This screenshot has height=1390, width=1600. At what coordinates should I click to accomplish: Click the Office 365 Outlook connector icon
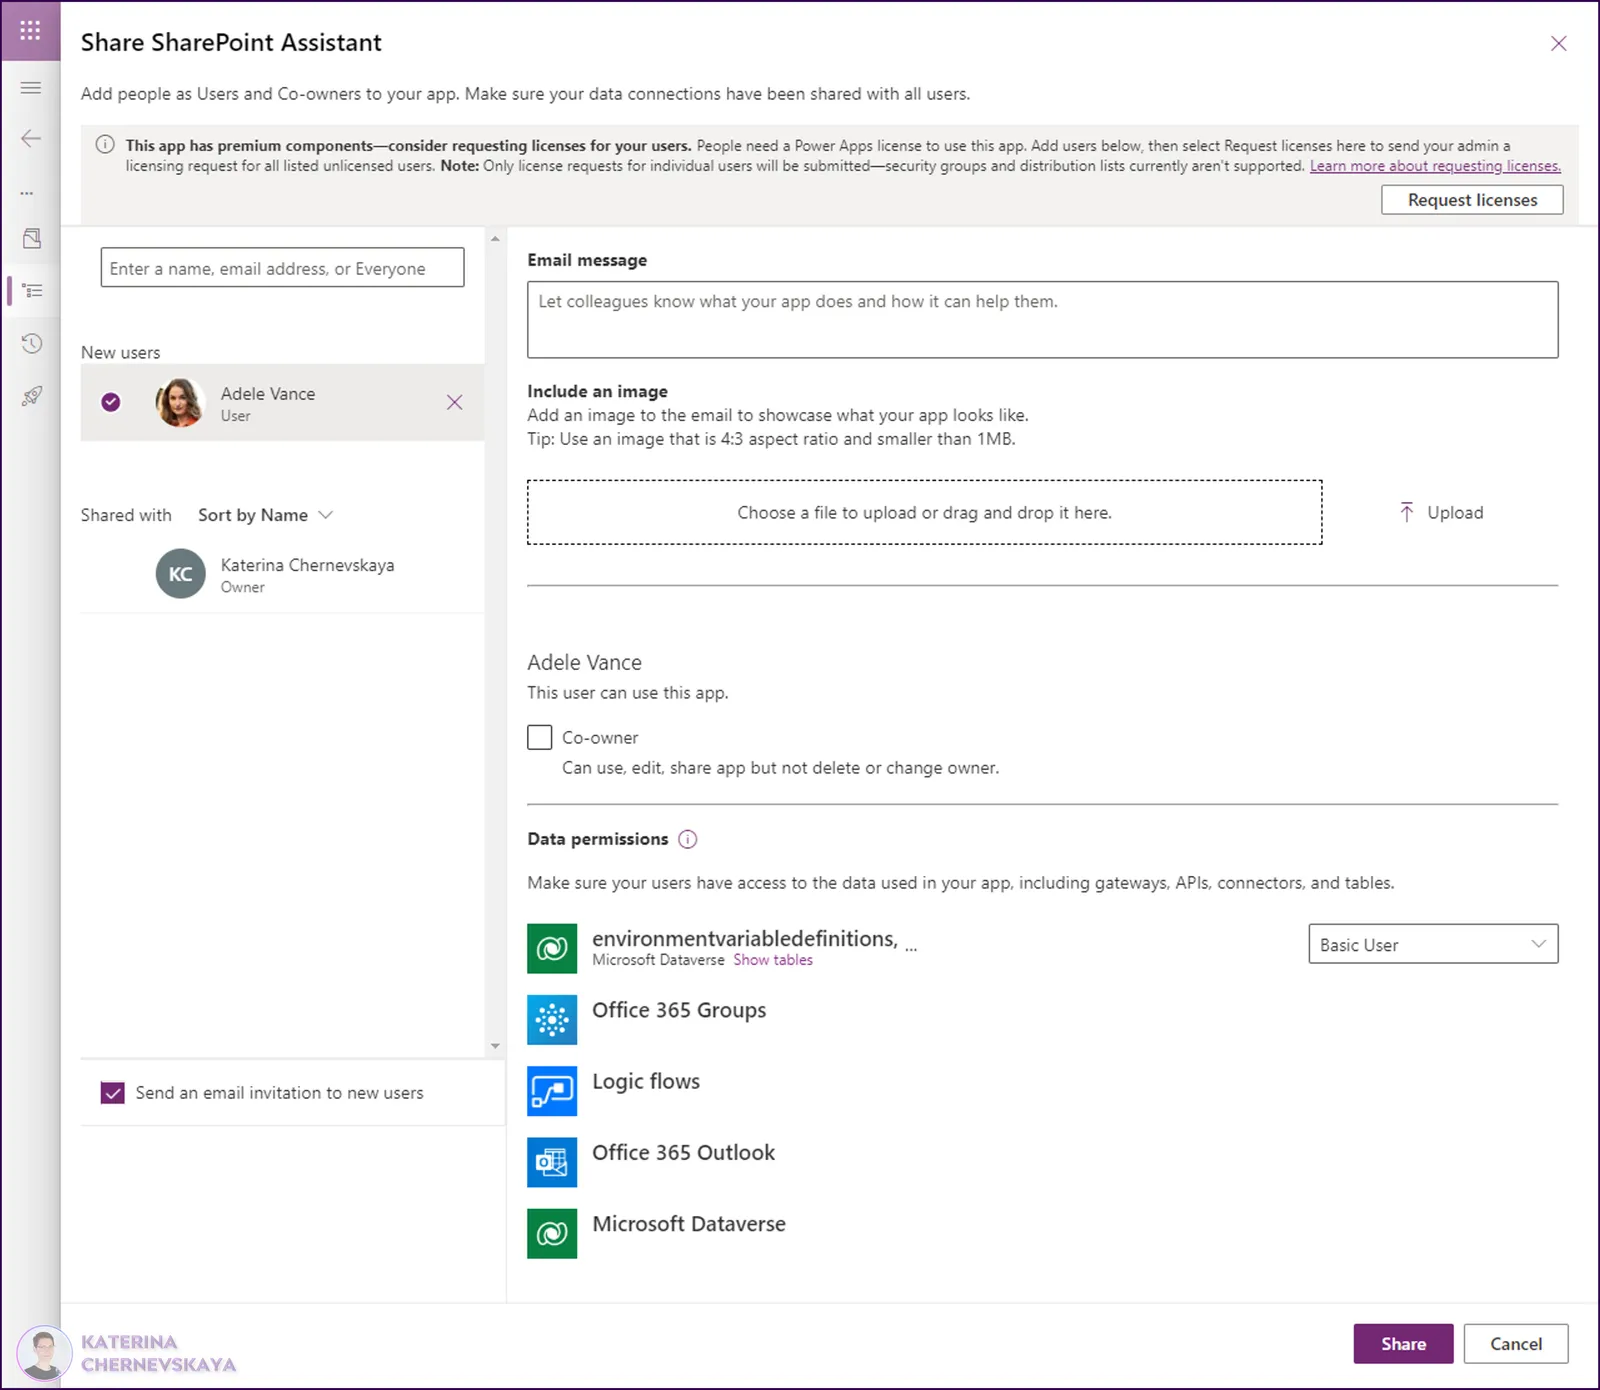coord(552,1161)
